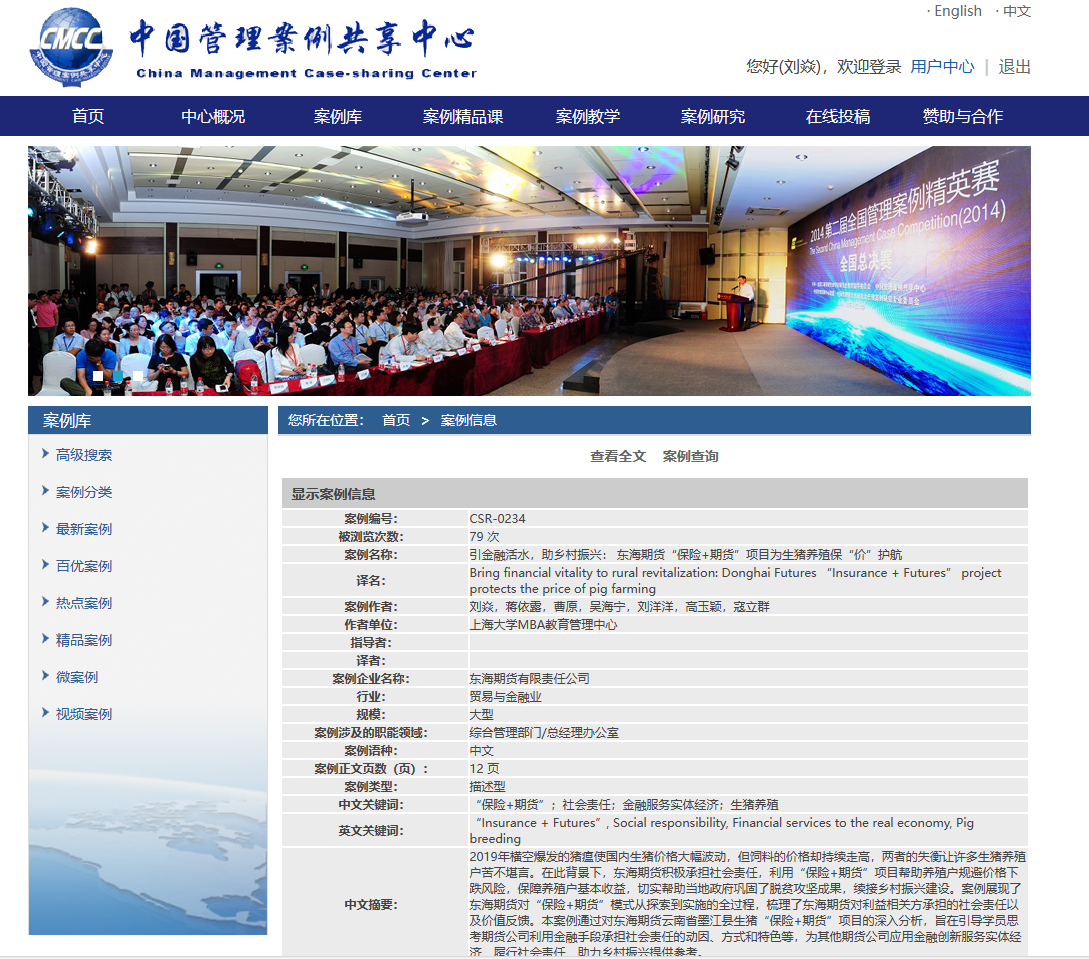Image resolution: width=1089 pixels, height=959 pixels.
Task: Select the first carousel slide indicator
Action: (x=97, y=376)
